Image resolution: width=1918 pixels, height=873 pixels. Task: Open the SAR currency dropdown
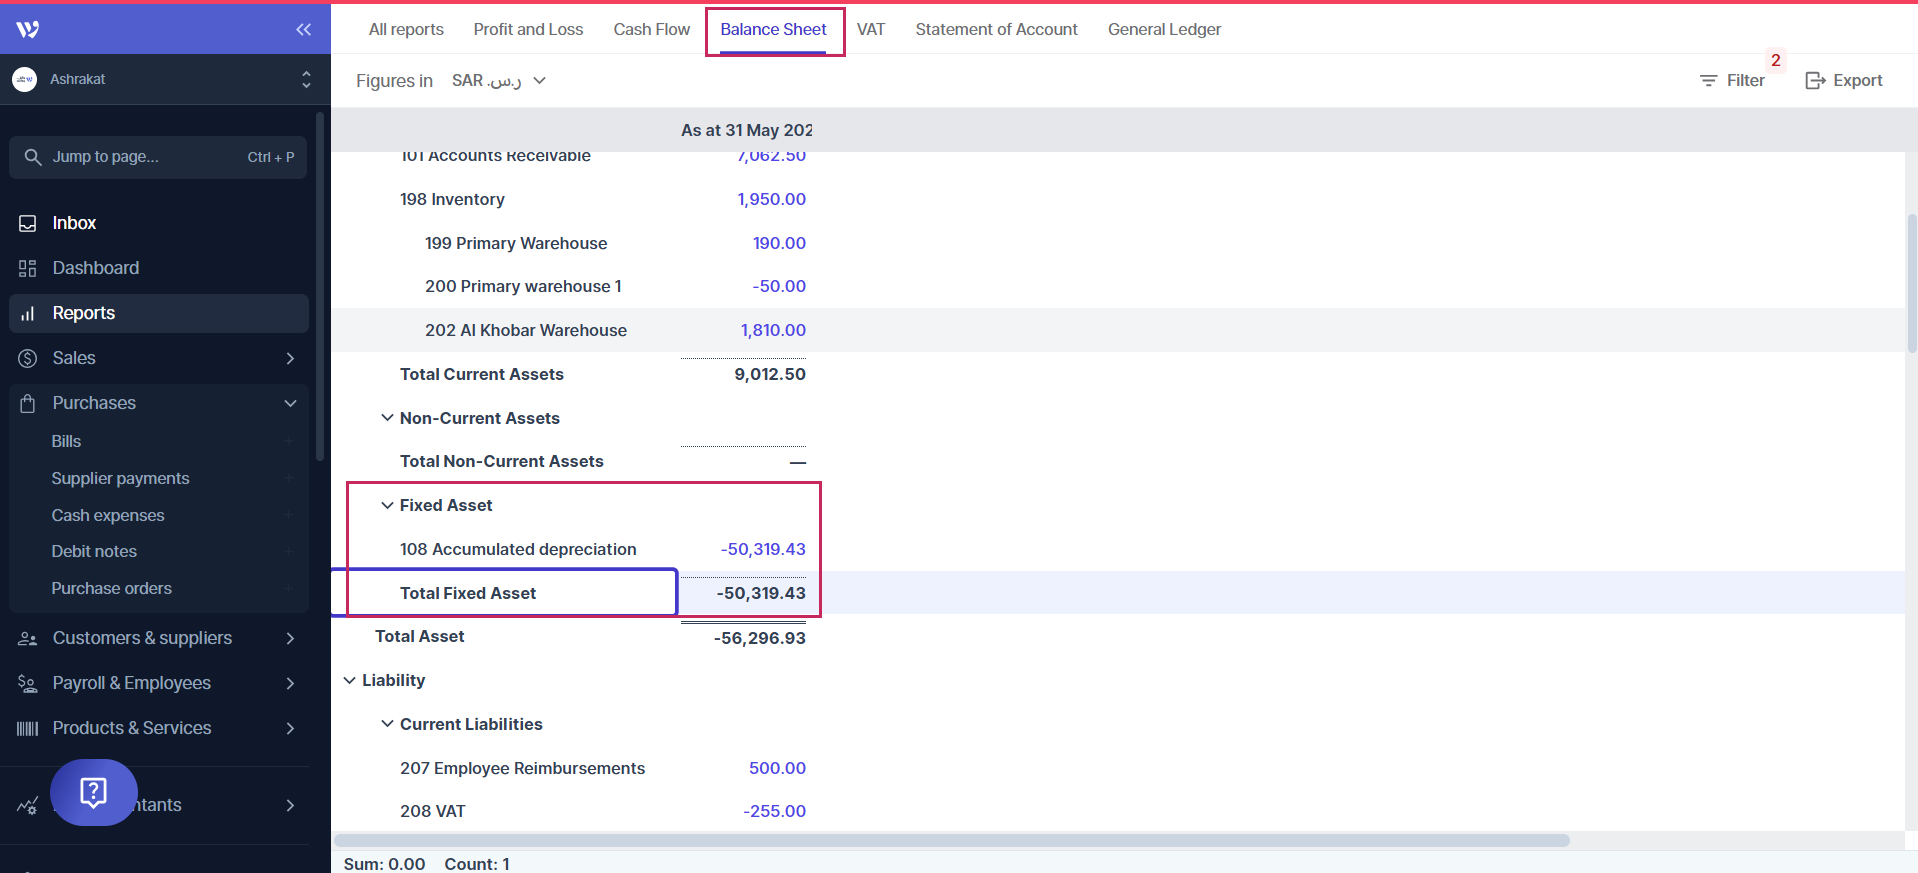(499, 81)
